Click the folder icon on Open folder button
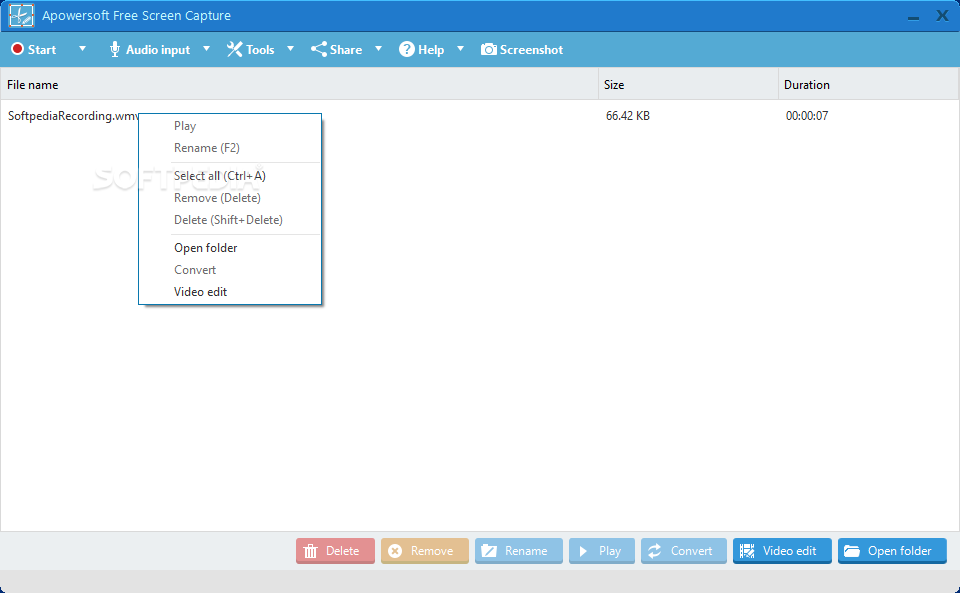The height and width of the screenshot is (593, 960). coord(852,551)
